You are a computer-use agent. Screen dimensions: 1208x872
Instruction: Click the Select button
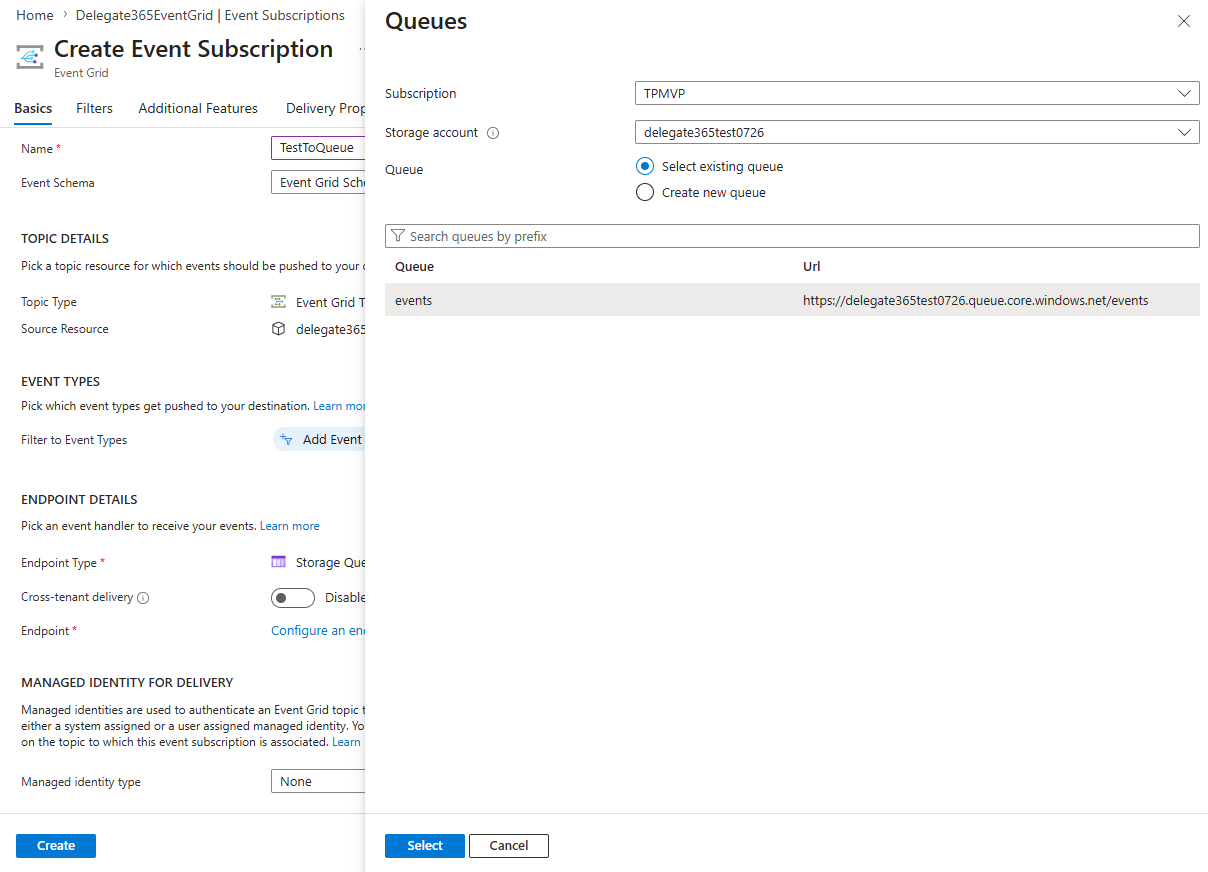tap(425, 846)
